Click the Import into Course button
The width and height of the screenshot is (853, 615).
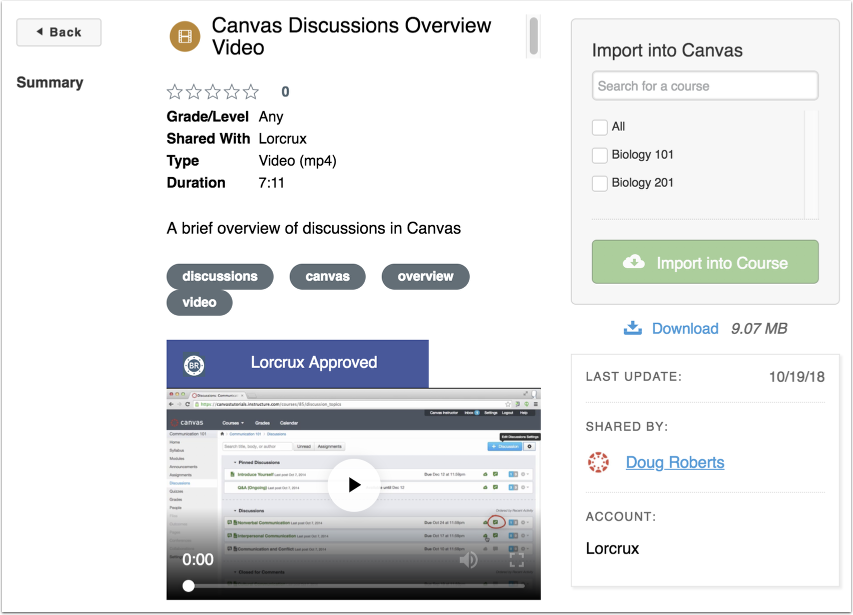point(705,262)
